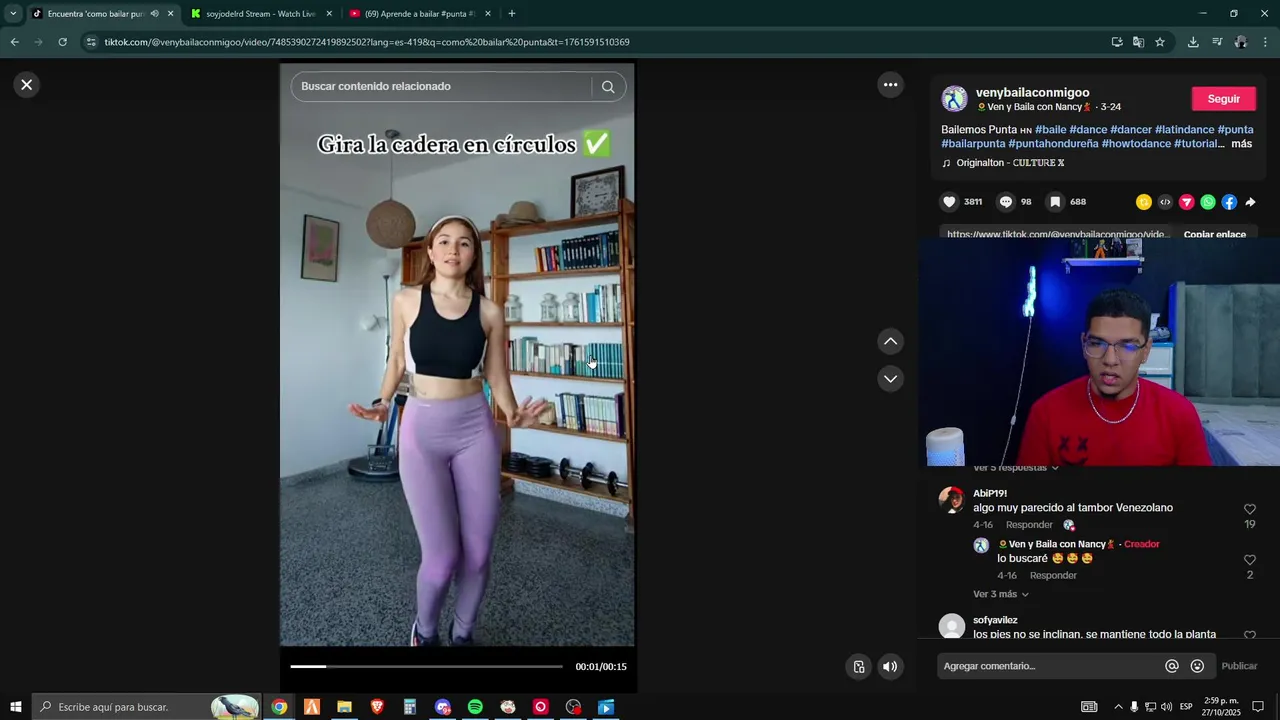Screen dimensions: 1280x720
Task: Click the creator's avatar image
Action: [955, 99]
